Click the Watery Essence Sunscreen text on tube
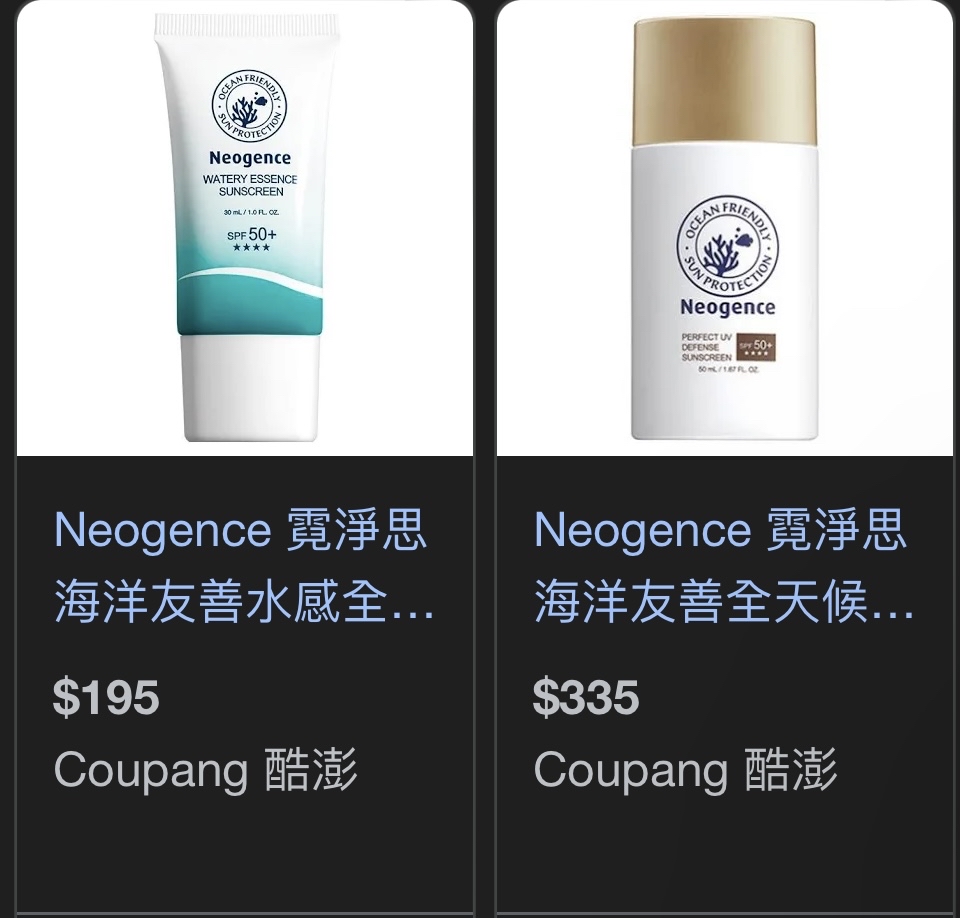Viewport: 960px width, 918px height. coord(250,186)
